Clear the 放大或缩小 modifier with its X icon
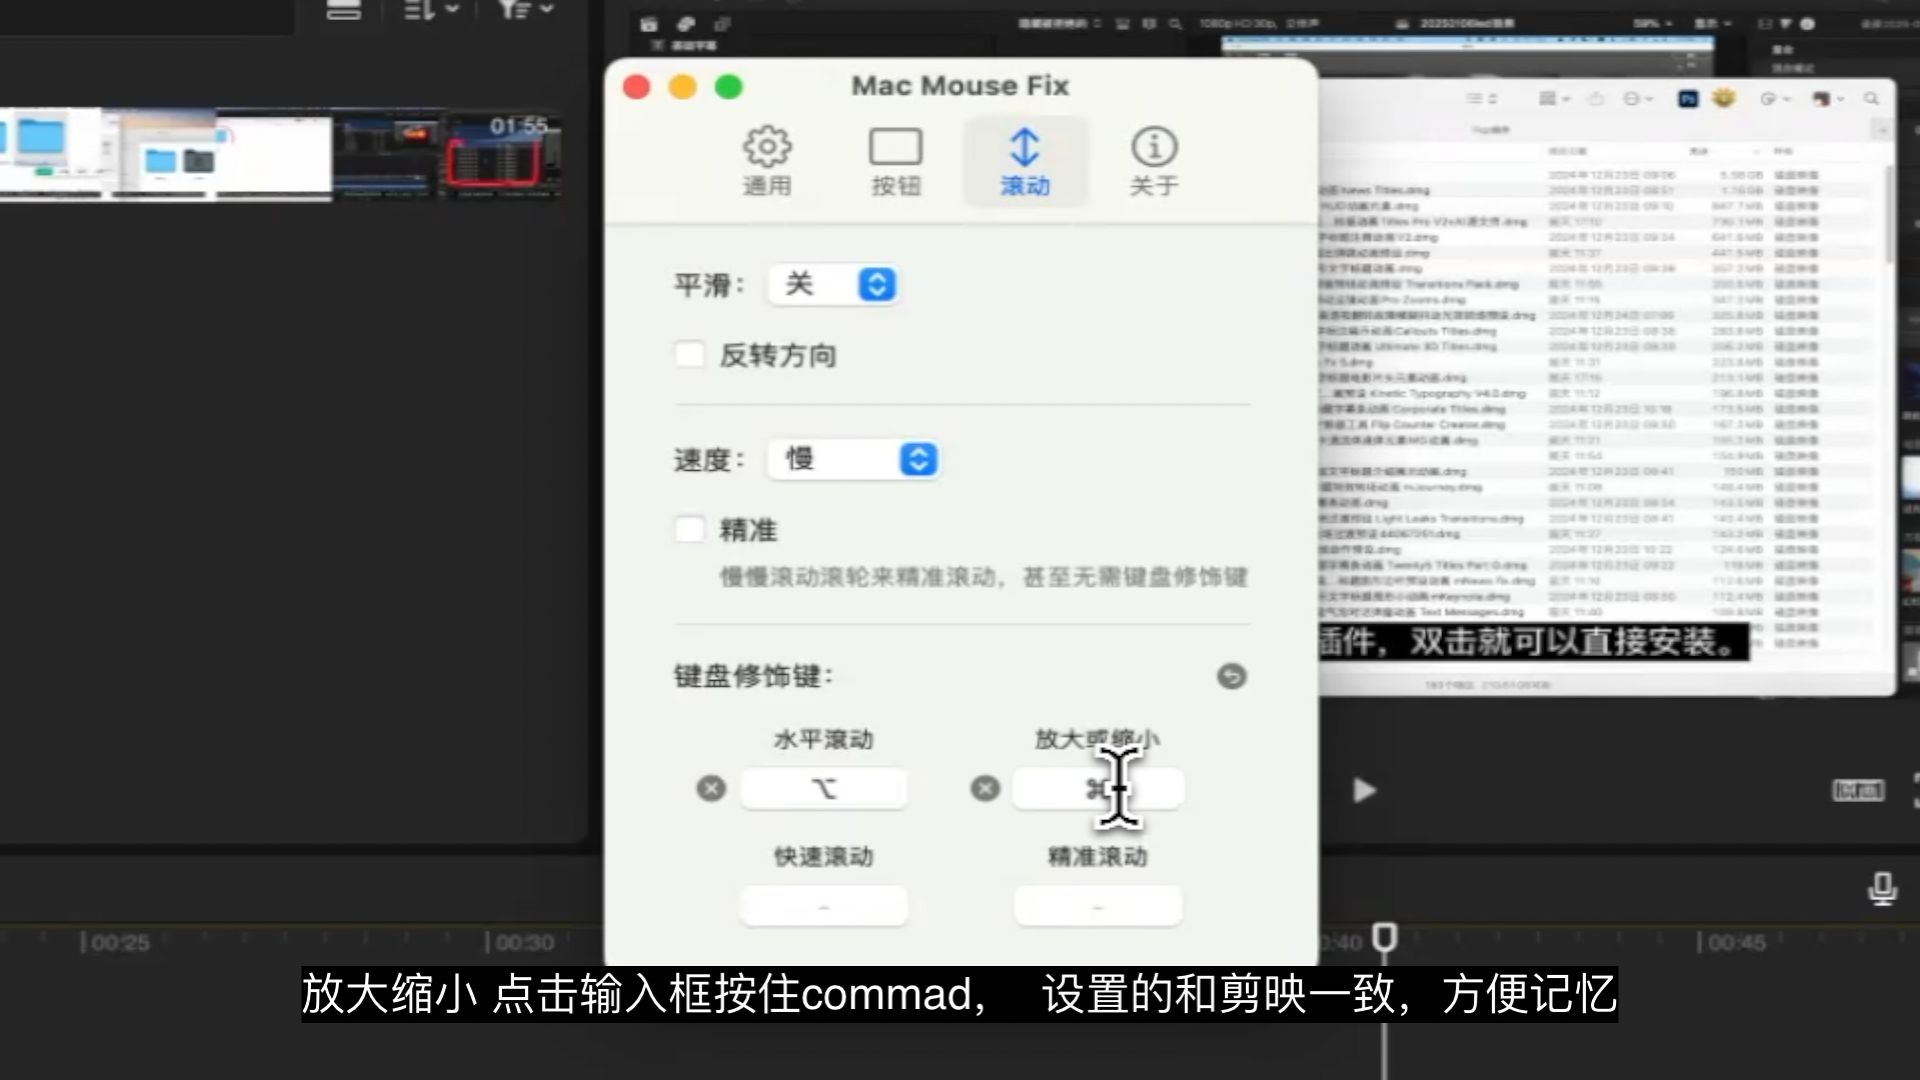 (985, 789)
